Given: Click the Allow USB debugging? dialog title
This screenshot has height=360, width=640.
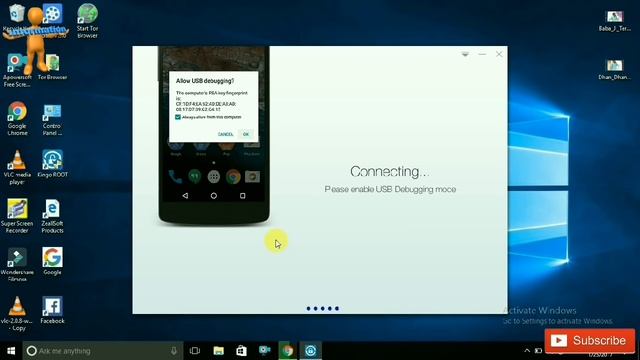Looking at the screenshot, I should click(x=205, y=81).
